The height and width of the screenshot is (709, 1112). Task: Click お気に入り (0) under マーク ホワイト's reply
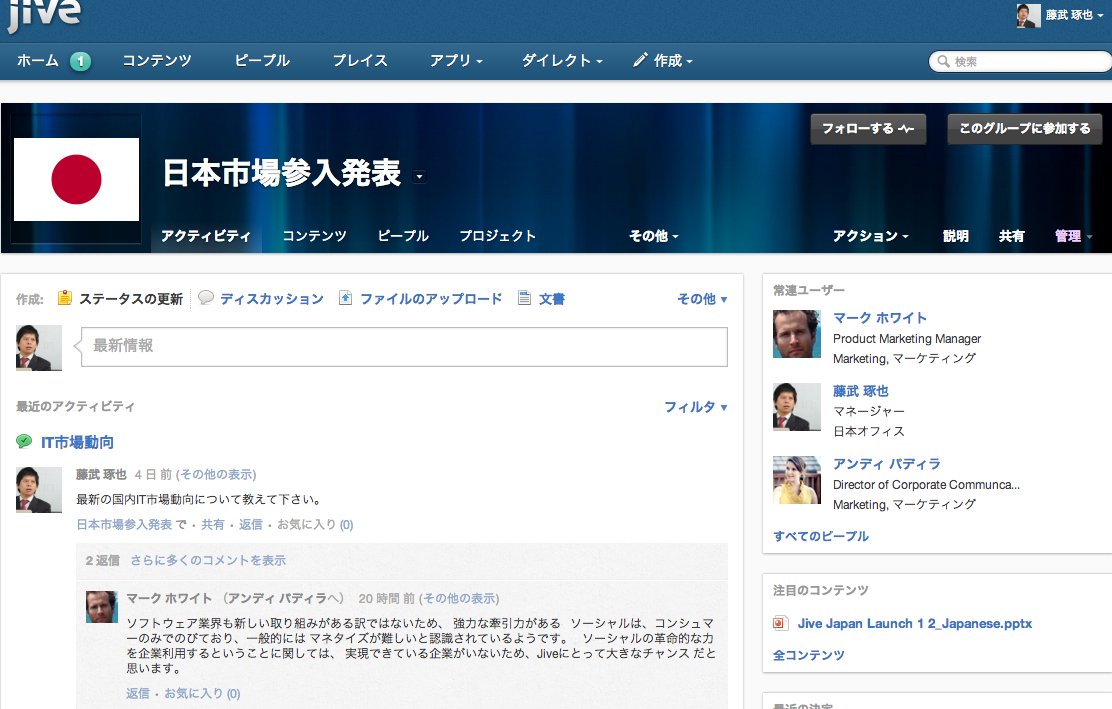coord(202,693)
